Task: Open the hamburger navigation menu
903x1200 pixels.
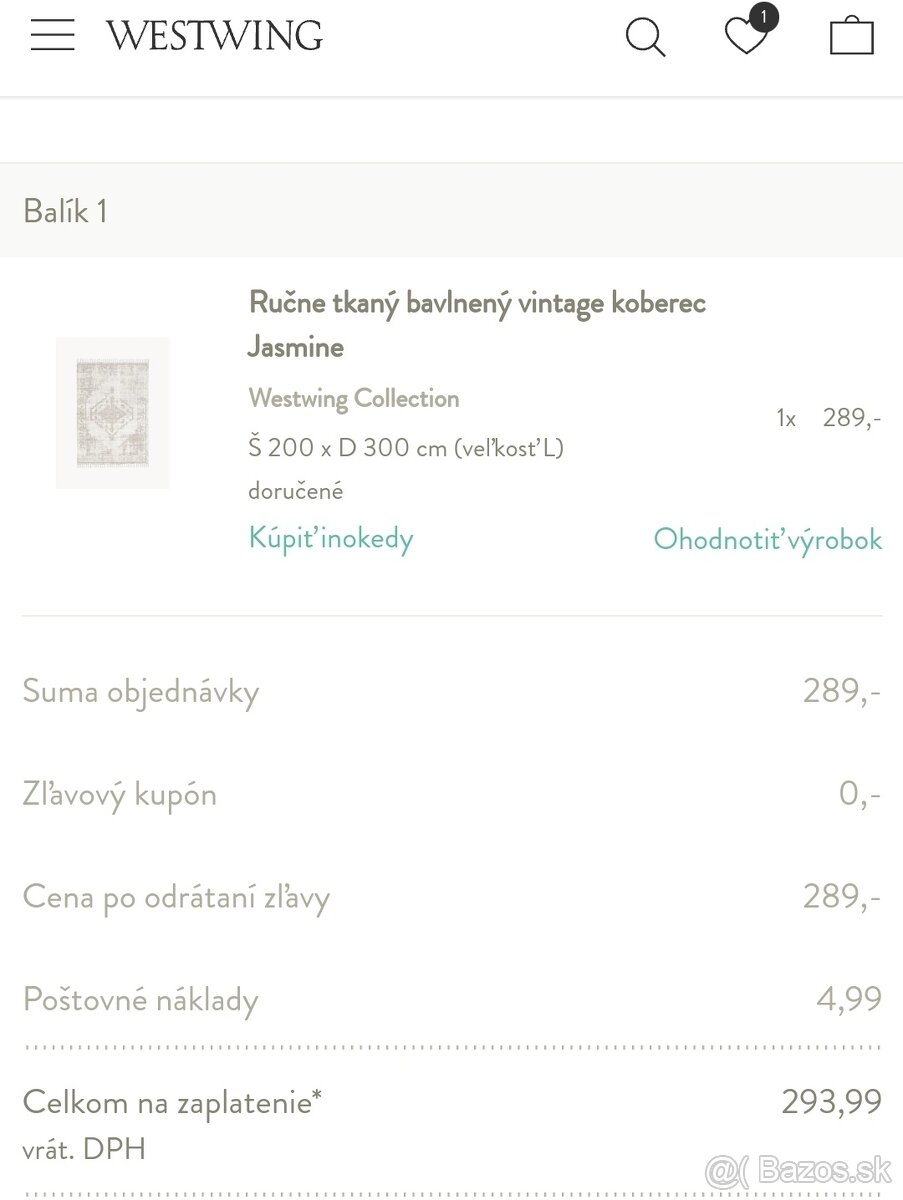Action: [52, 35]
